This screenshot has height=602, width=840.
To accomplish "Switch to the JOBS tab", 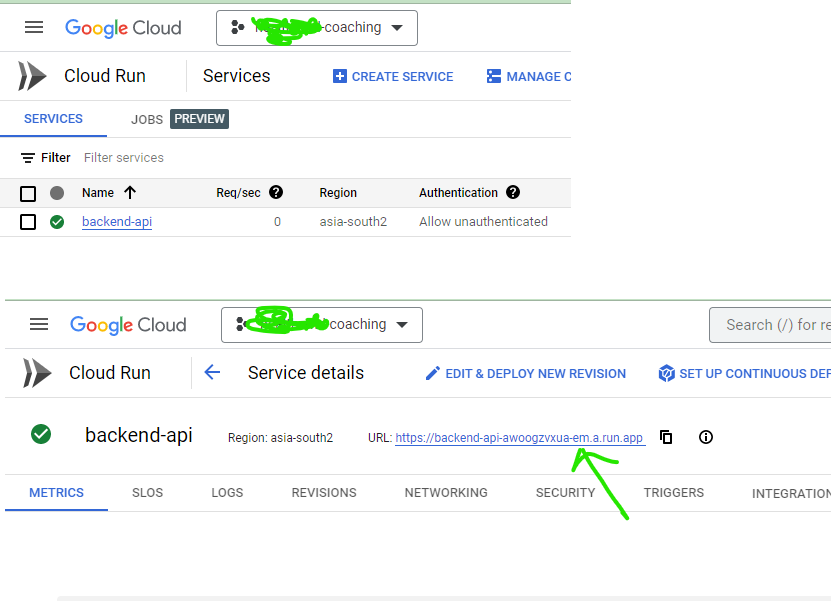I will 147,119.
